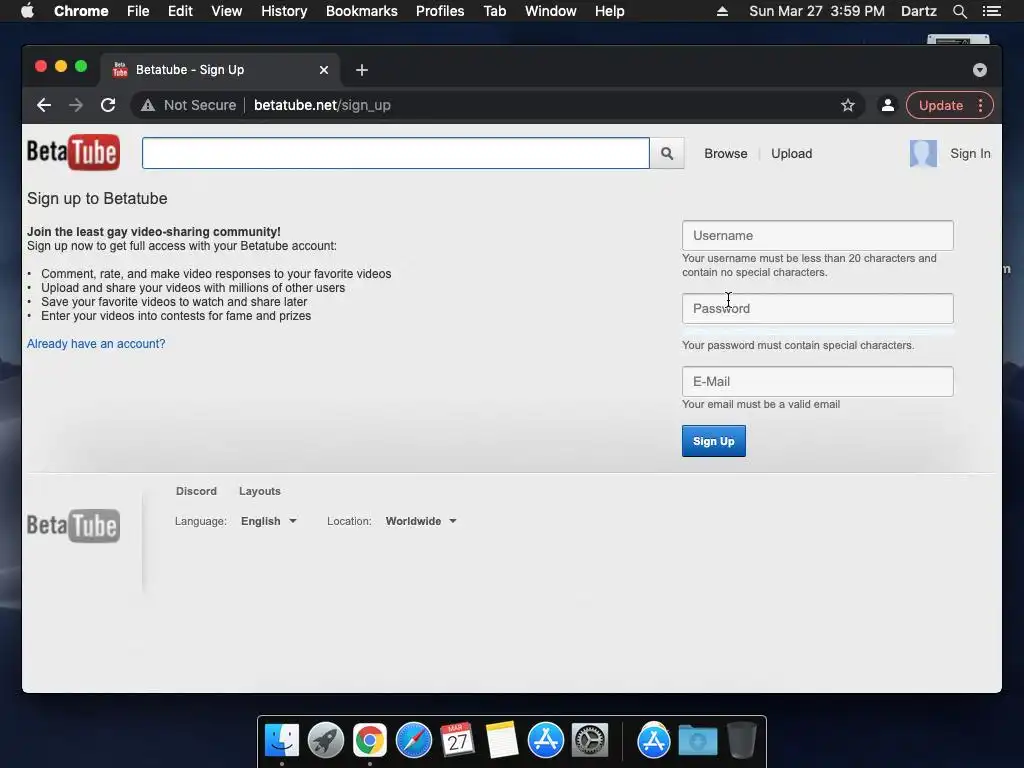Click the search magnifier button
1024x768 pixels.
point(667,153)
